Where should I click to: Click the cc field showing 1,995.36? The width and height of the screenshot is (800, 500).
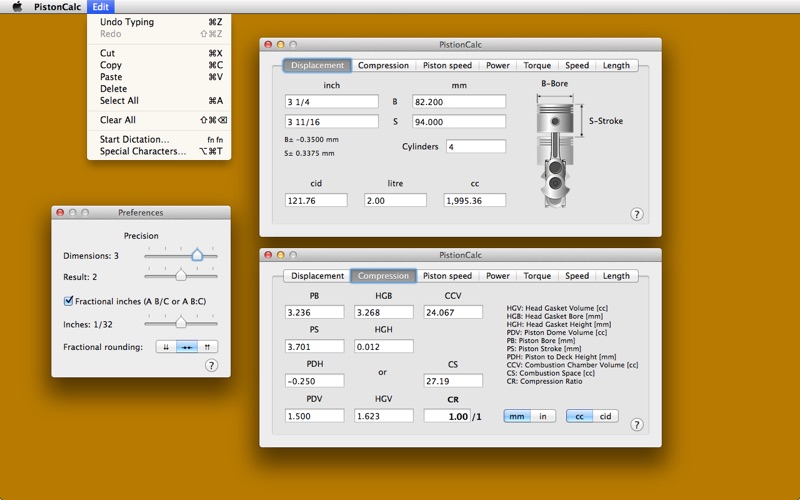coord(475,201)
